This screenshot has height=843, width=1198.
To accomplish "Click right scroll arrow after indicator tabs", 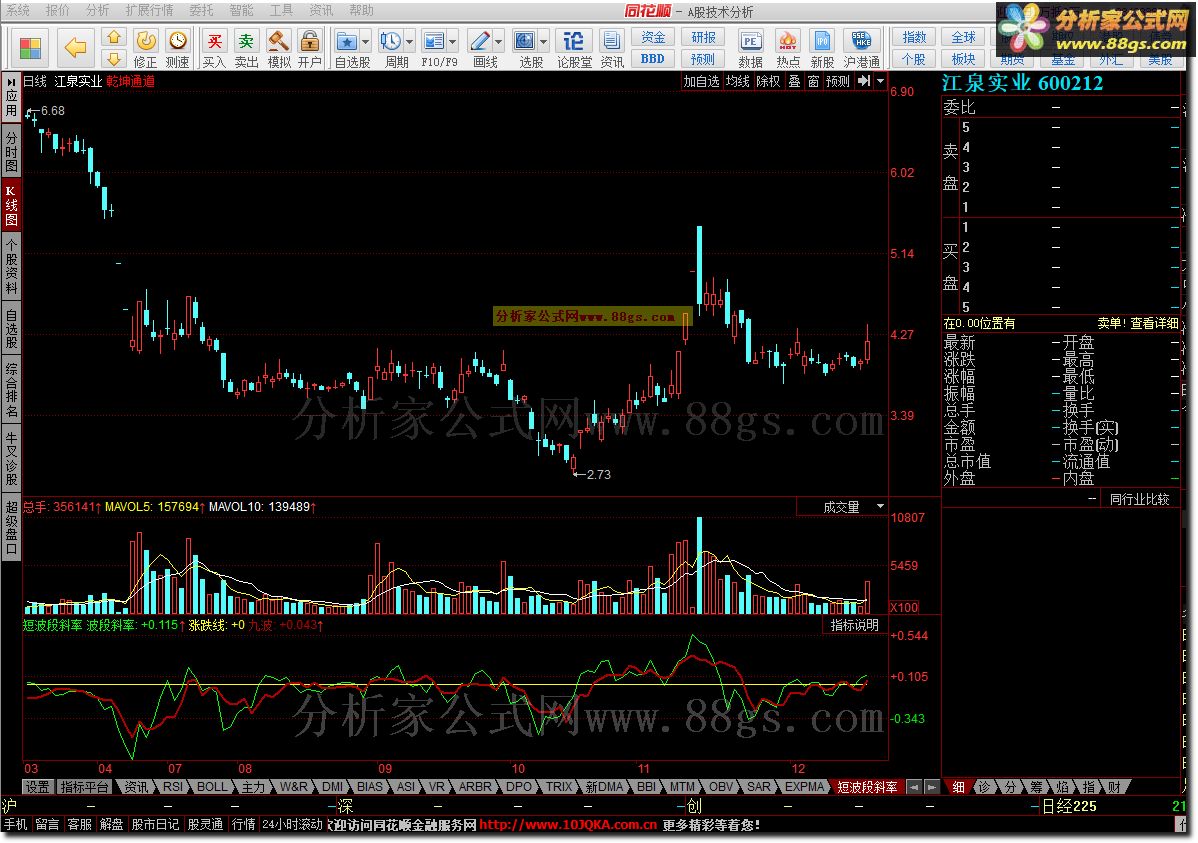I will pyautogui.click(x=931, y=786).
